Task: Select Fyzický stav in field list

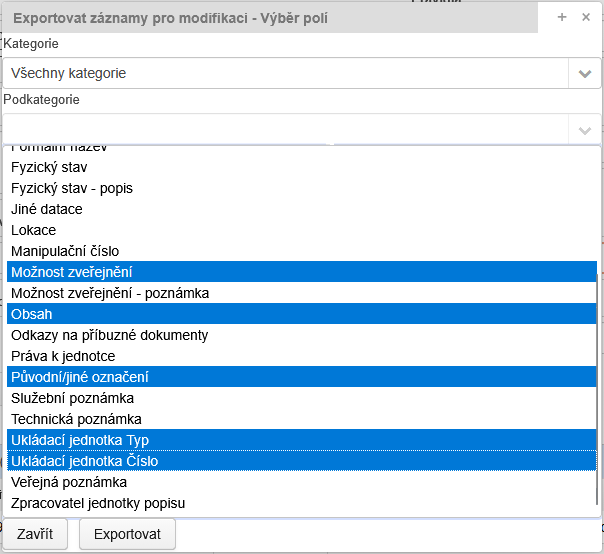Action: click(x=36, y=167)
